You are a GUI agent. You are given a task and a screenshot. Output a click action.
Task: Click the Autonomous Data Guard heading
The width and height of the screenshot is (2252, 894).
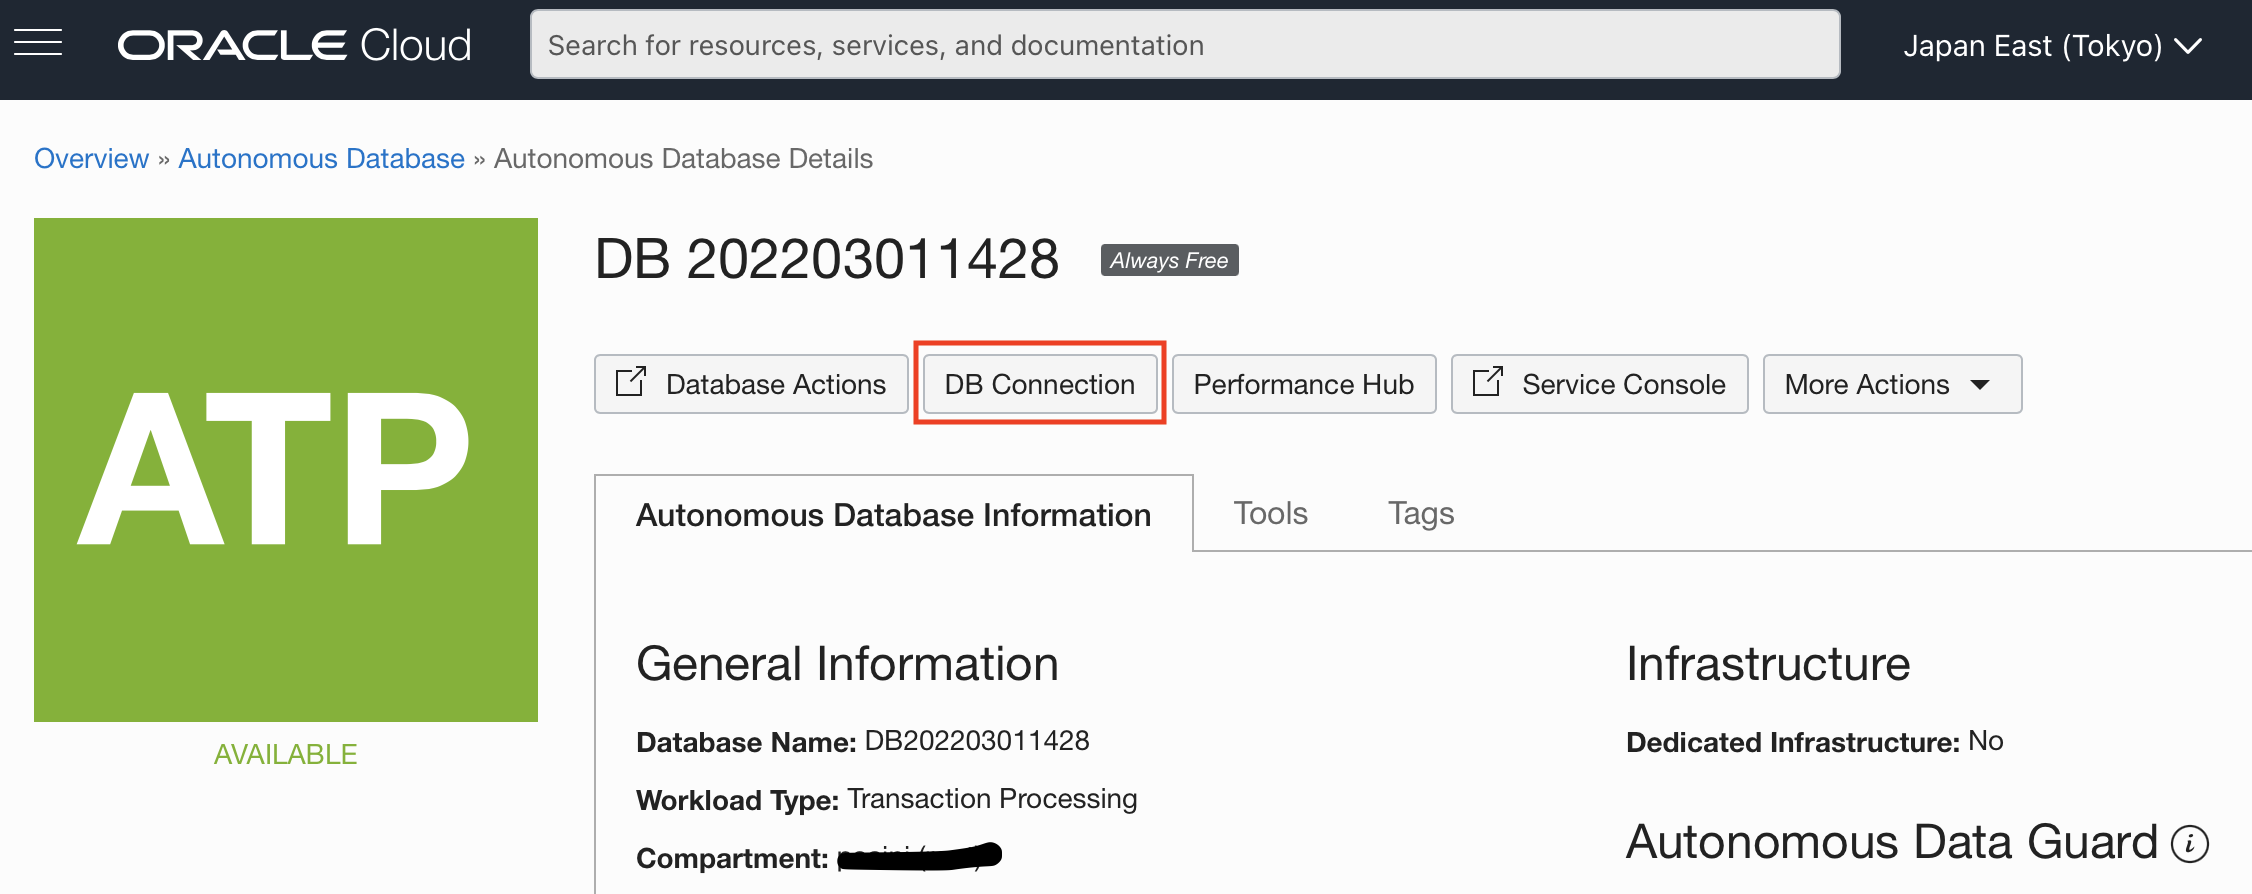point(1892,842)
